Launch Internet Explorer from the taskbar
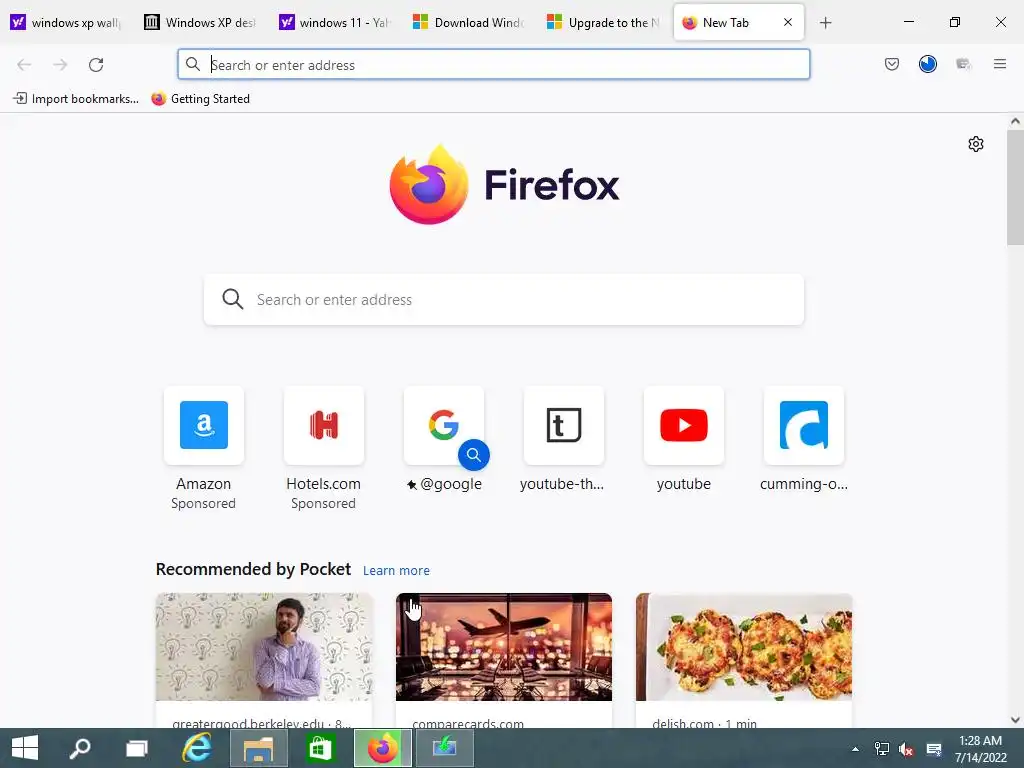This screenshot has width=1024, height=768. (197, 748)
